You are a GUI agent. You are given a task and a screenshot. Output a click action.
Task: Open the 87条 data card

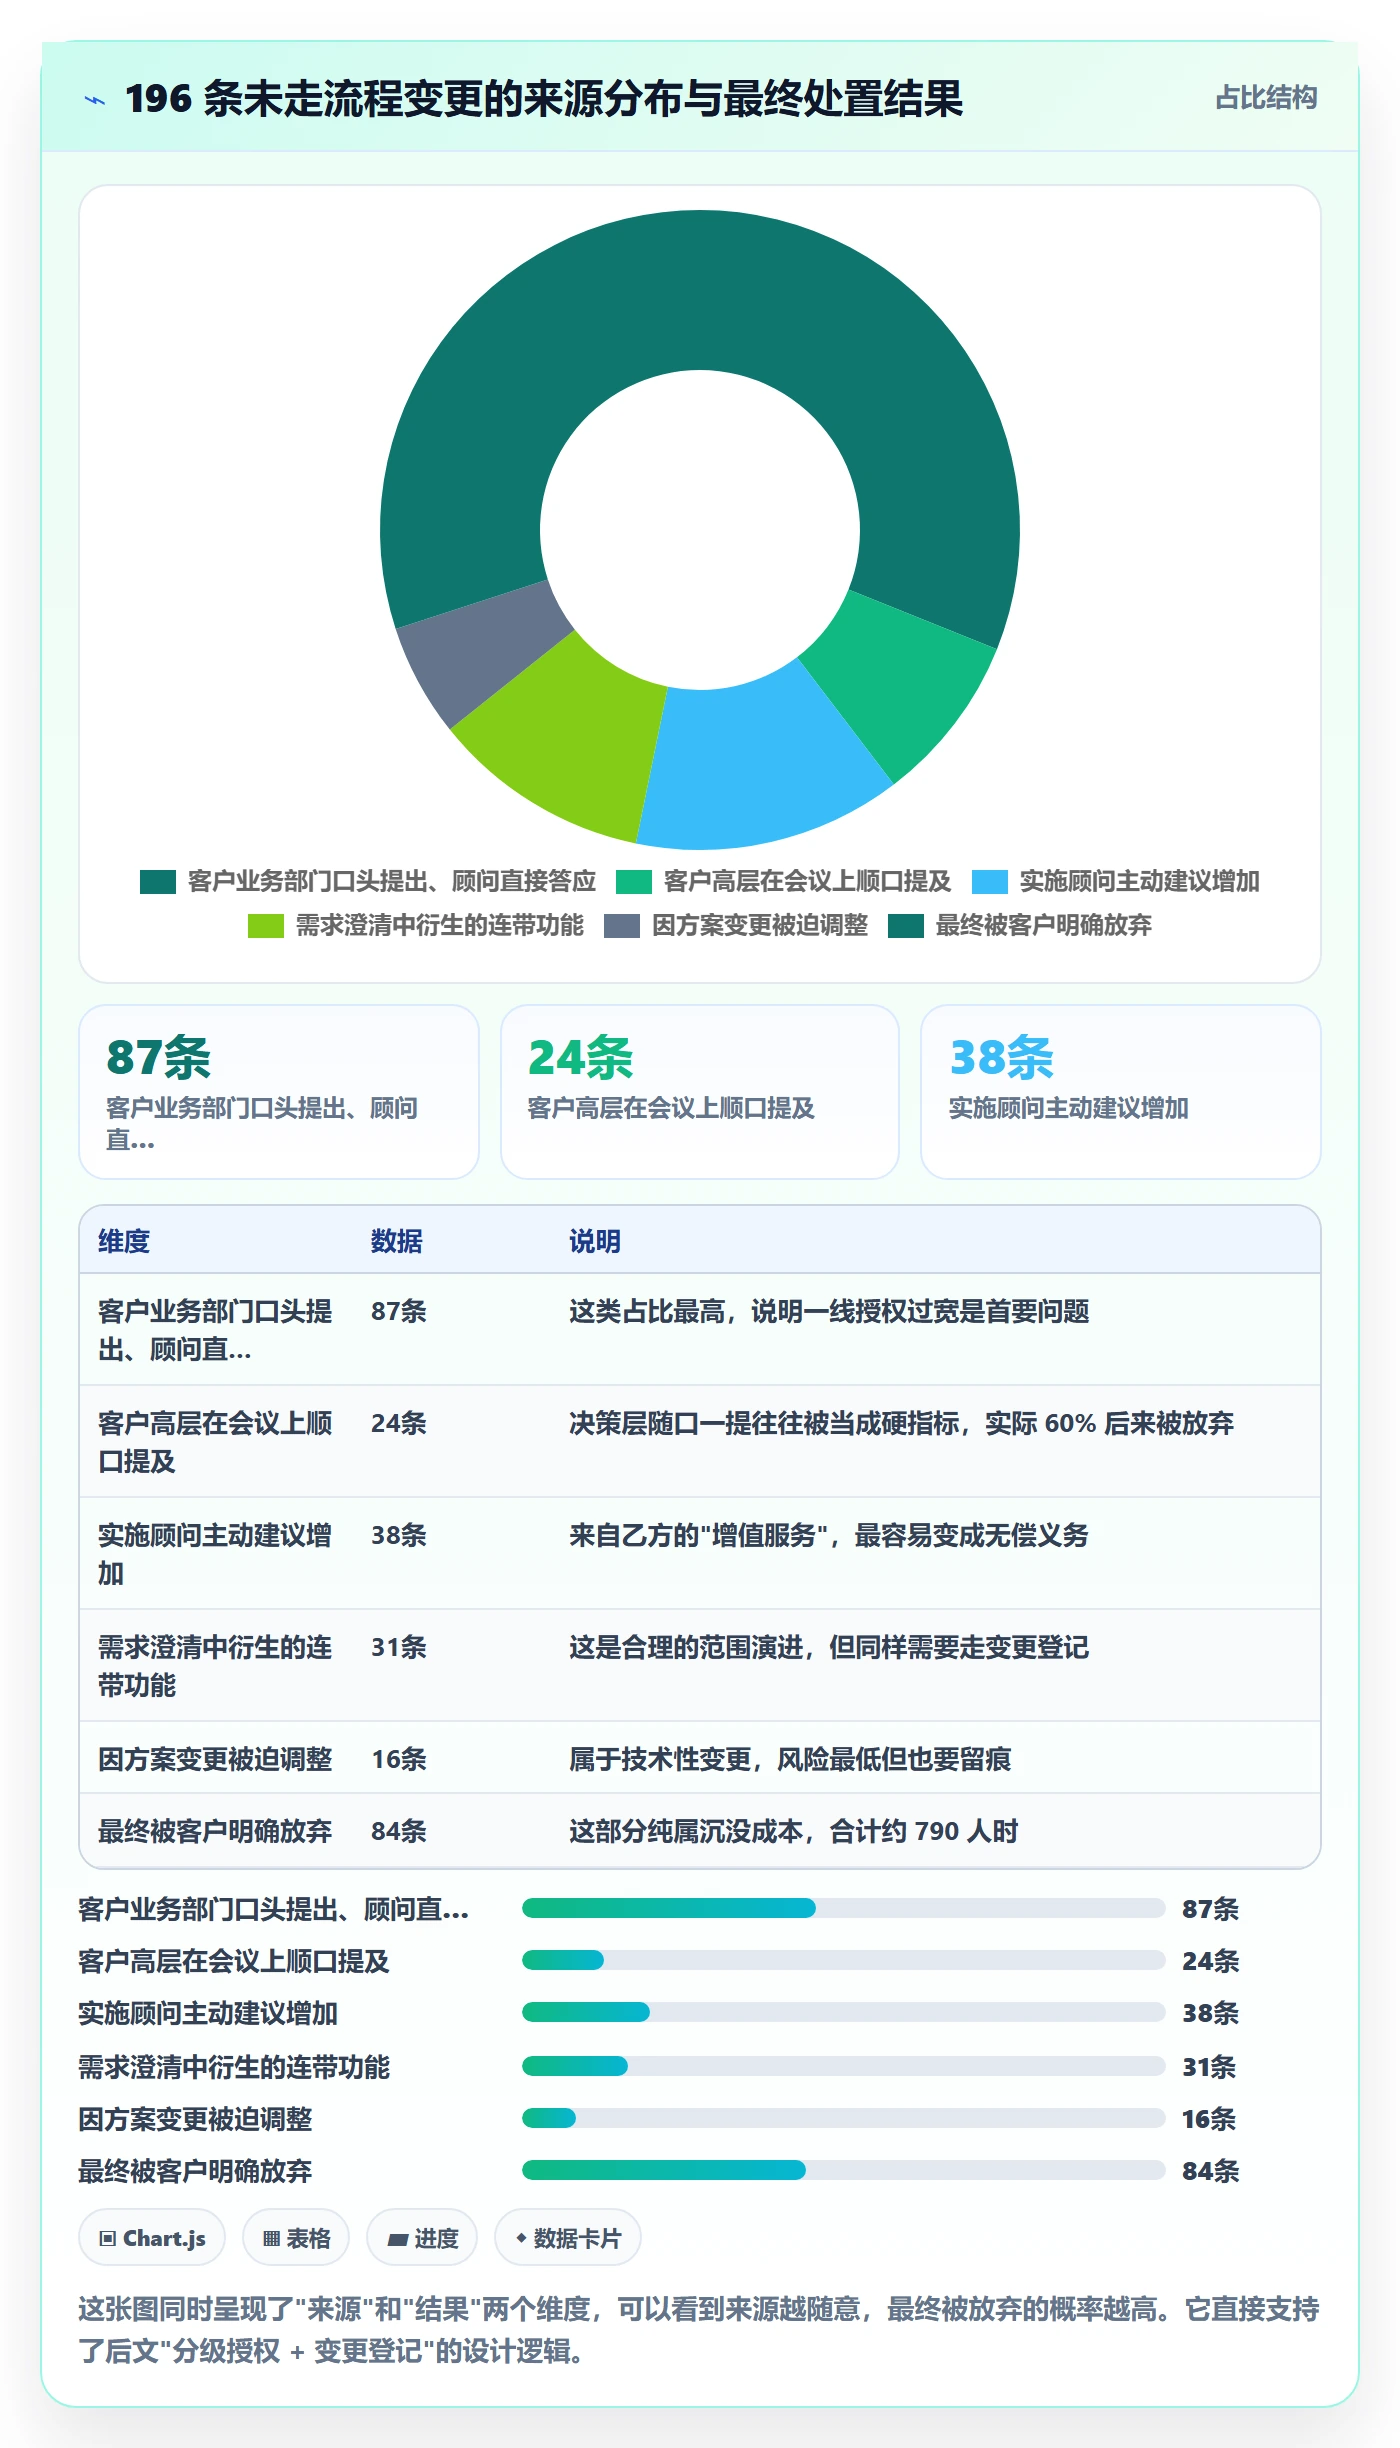pos(279,1092)
